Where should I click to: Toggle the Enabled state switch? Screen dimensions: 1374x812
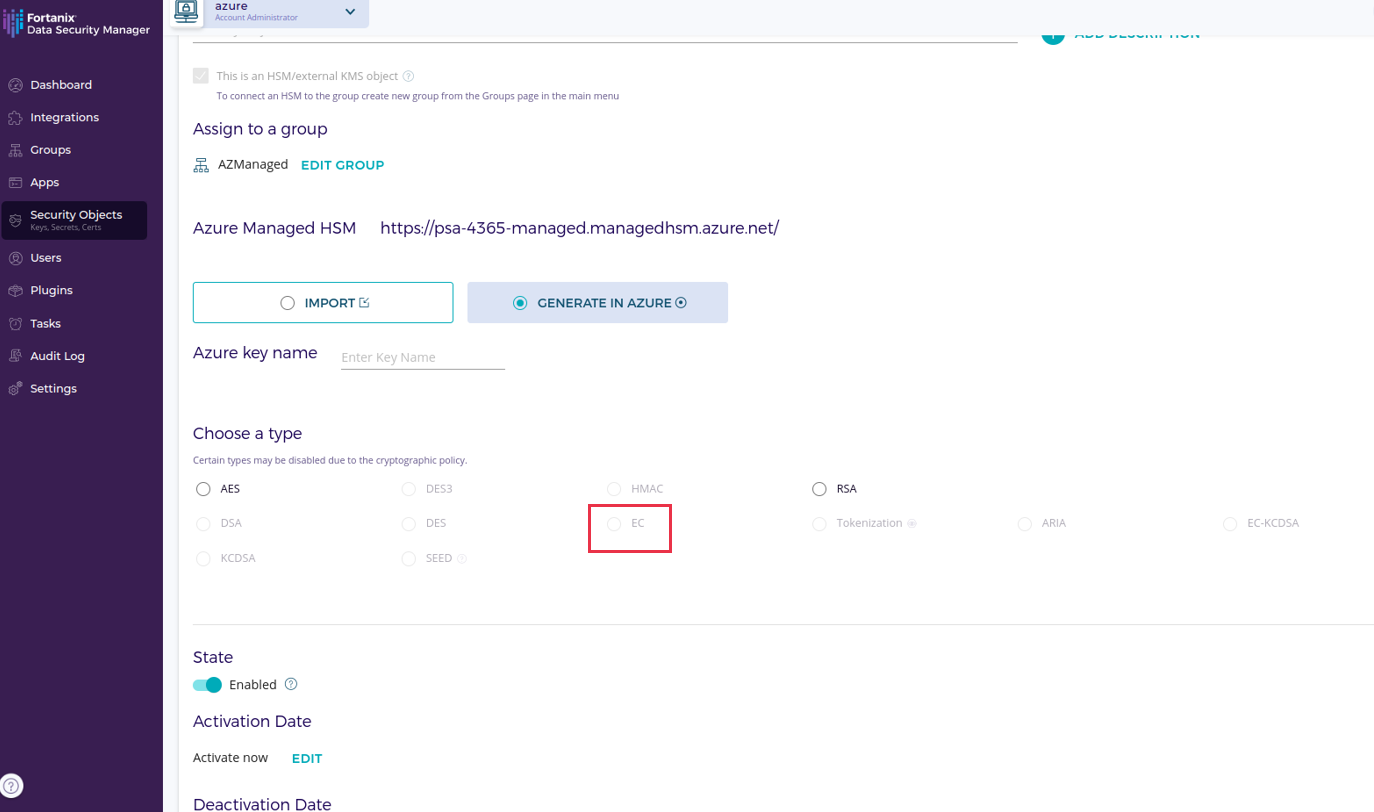pyautogui.click(x=207, y=685)
